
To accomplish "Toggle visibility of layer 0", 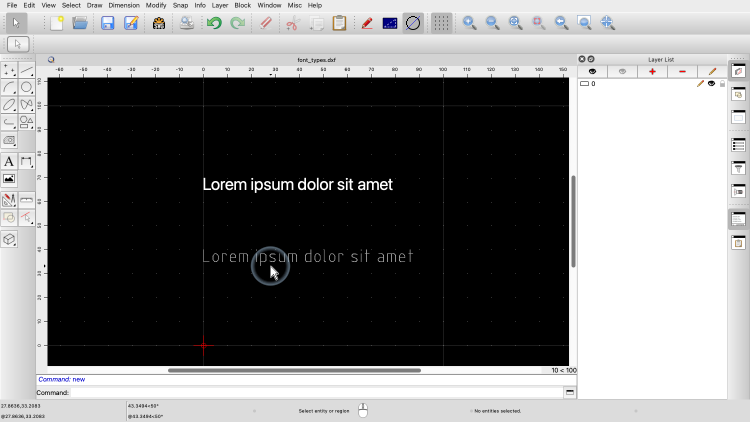I will [x=711, y=84].
